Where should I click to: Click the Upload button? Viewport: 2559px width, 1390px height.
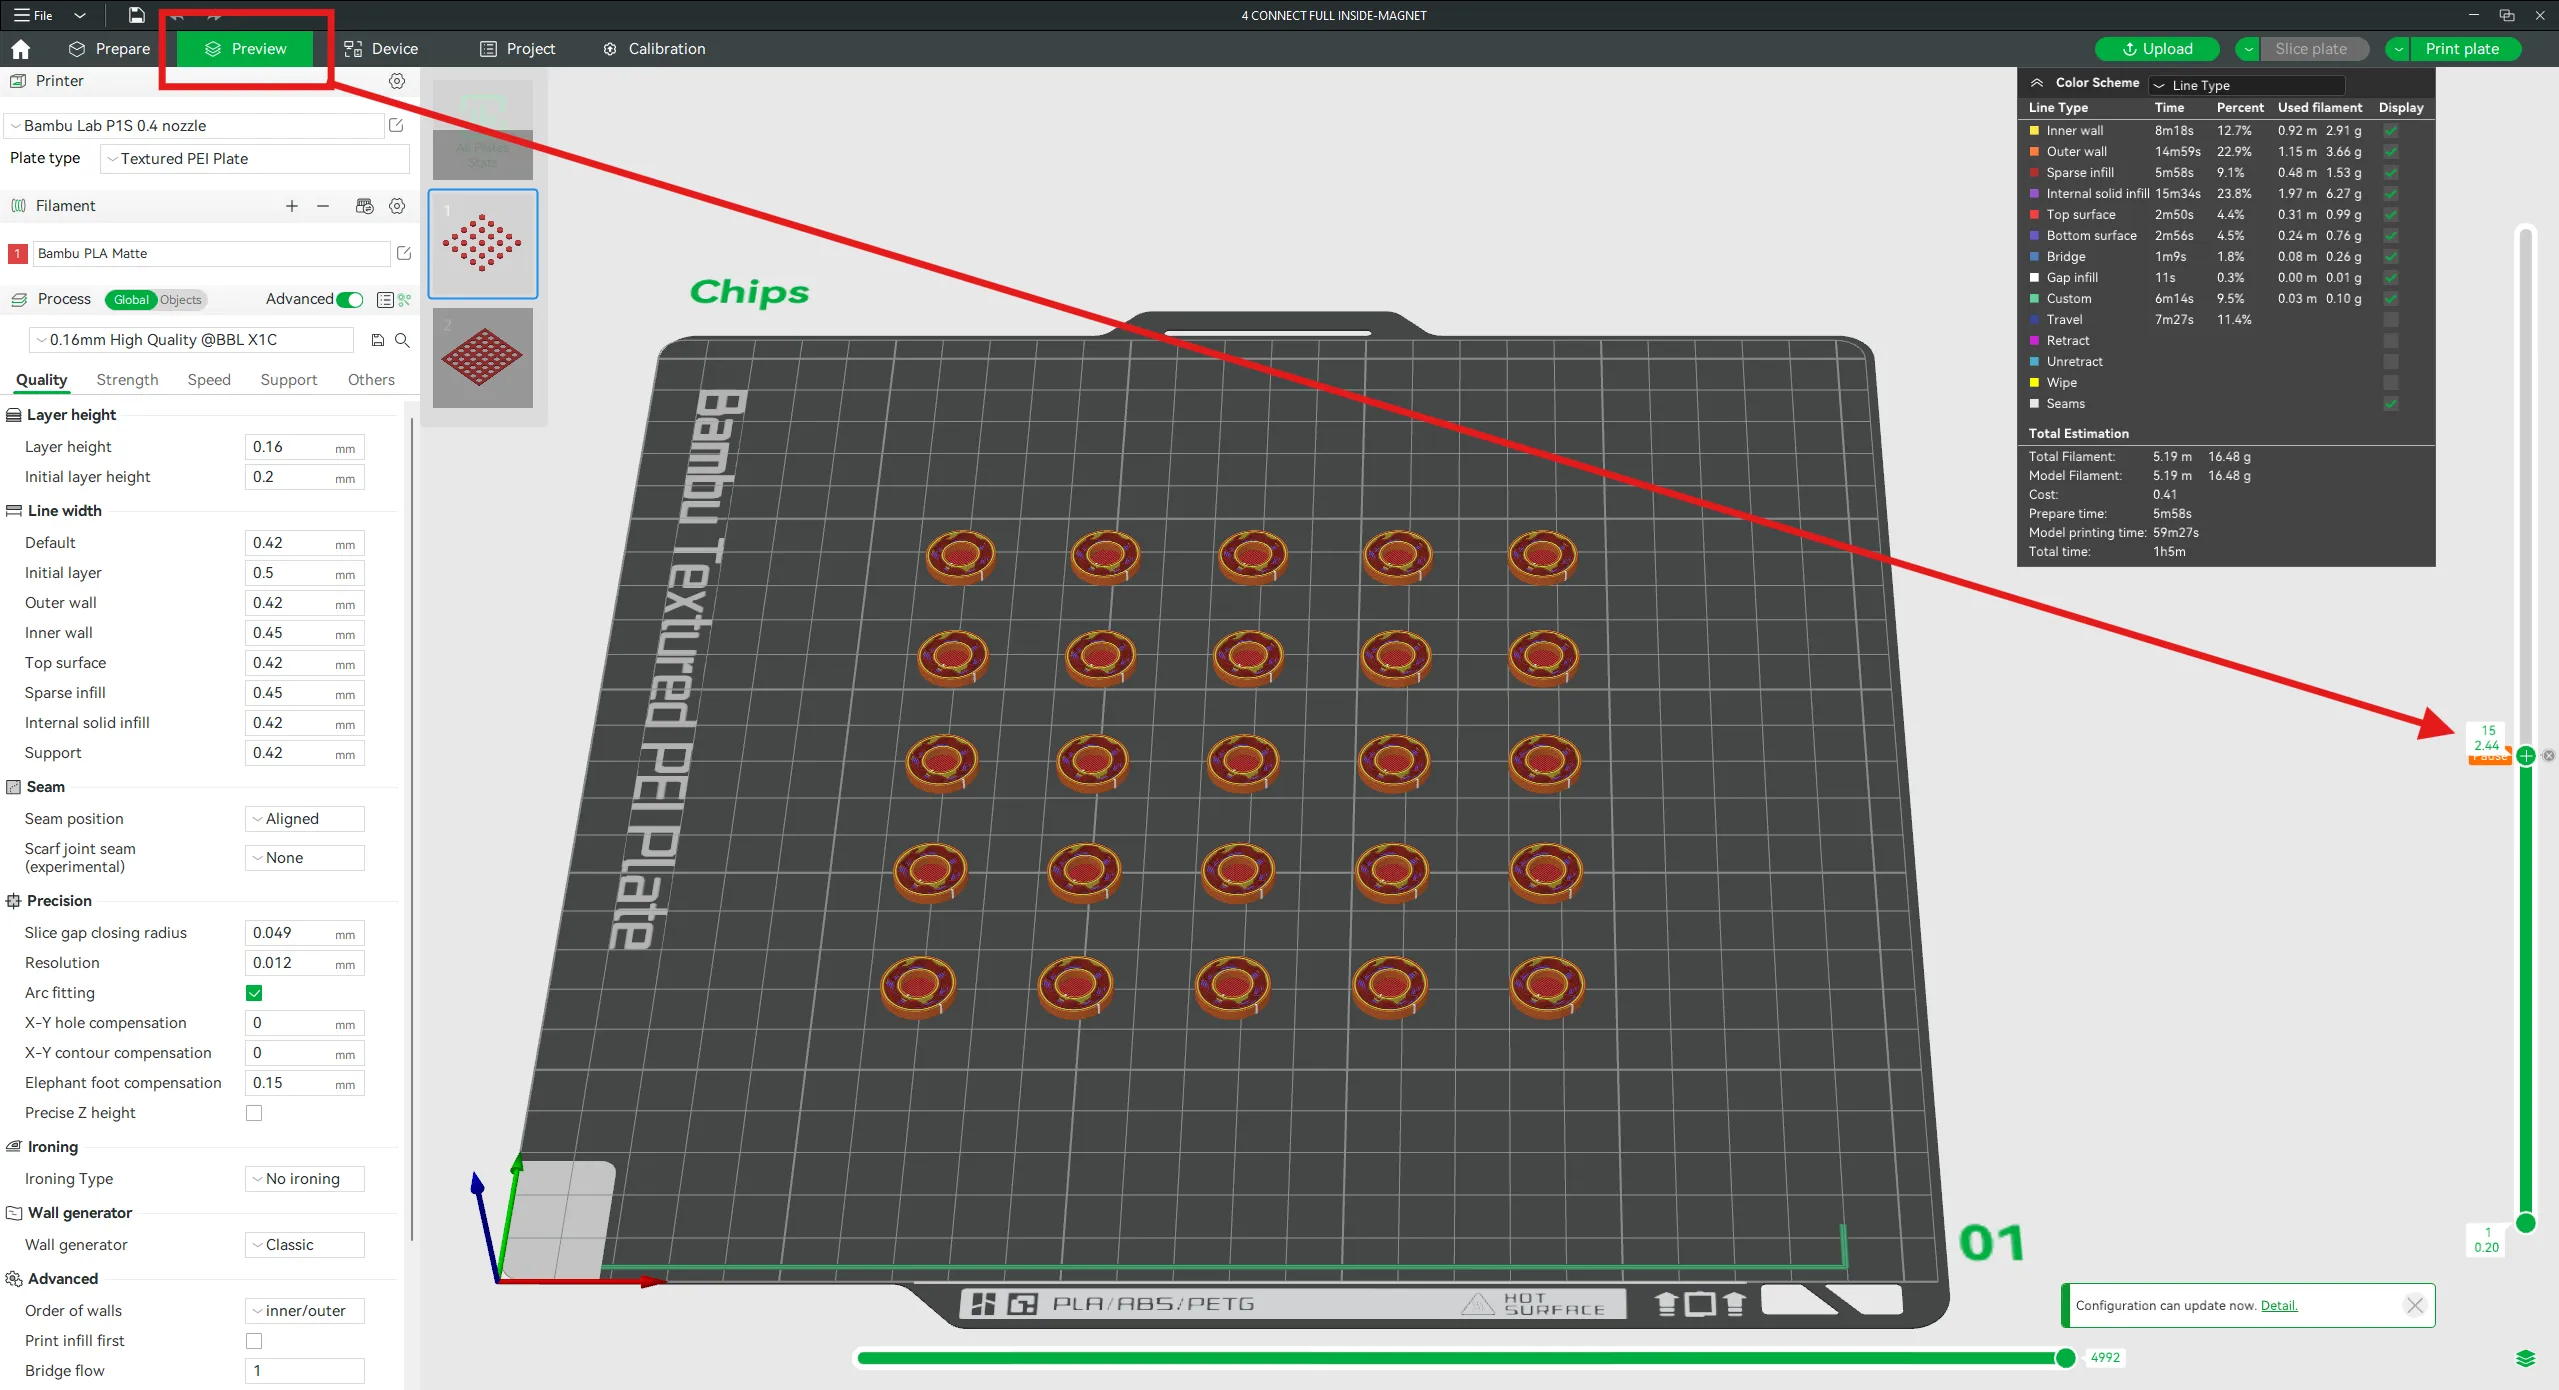click(x=2157, y=49)
